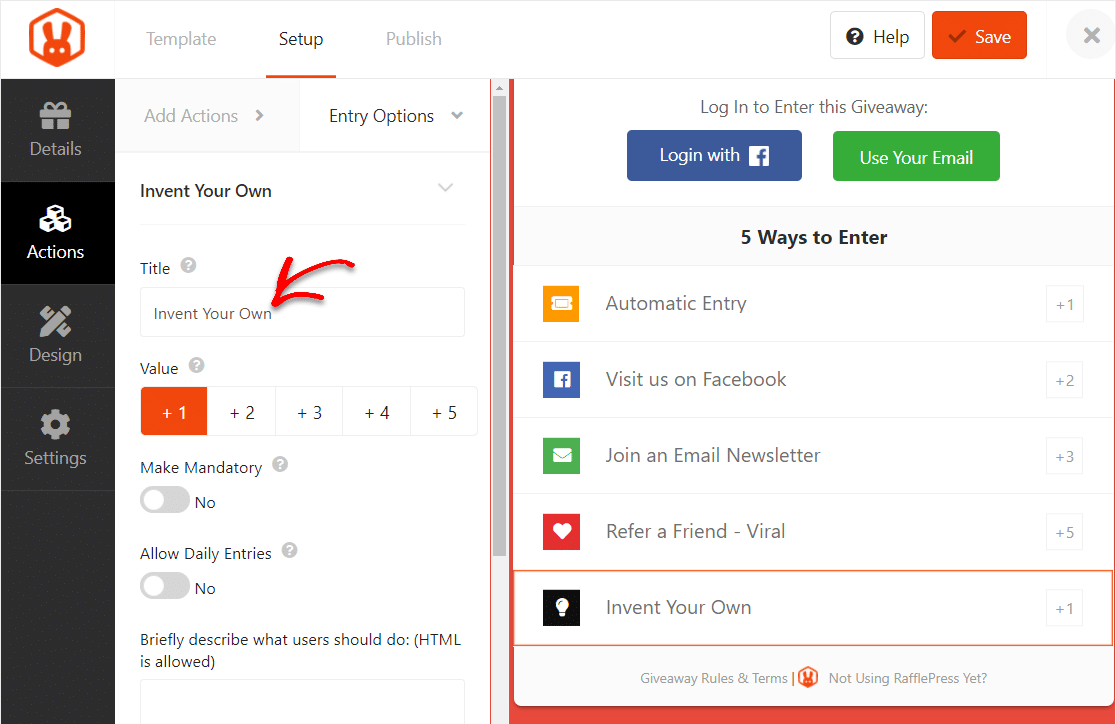The height and width of the screenshot is (724, 1116).
Task: Save the giveaway
Action: click(979, 36)
